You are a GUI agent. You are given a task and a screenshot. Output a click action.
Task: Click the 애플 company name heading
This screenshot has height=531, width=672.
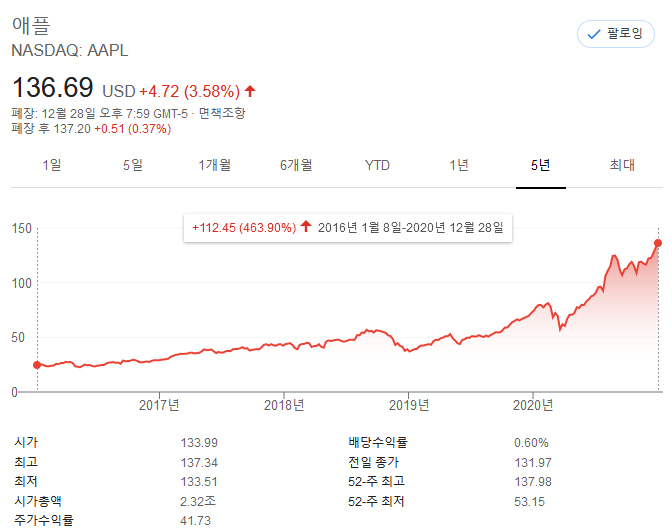(31, 25)
